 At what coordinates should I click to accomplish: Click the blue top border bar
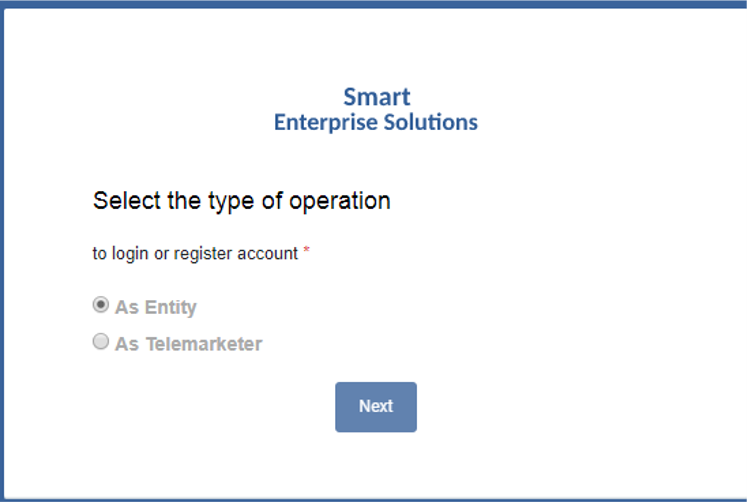coord(373,4)
